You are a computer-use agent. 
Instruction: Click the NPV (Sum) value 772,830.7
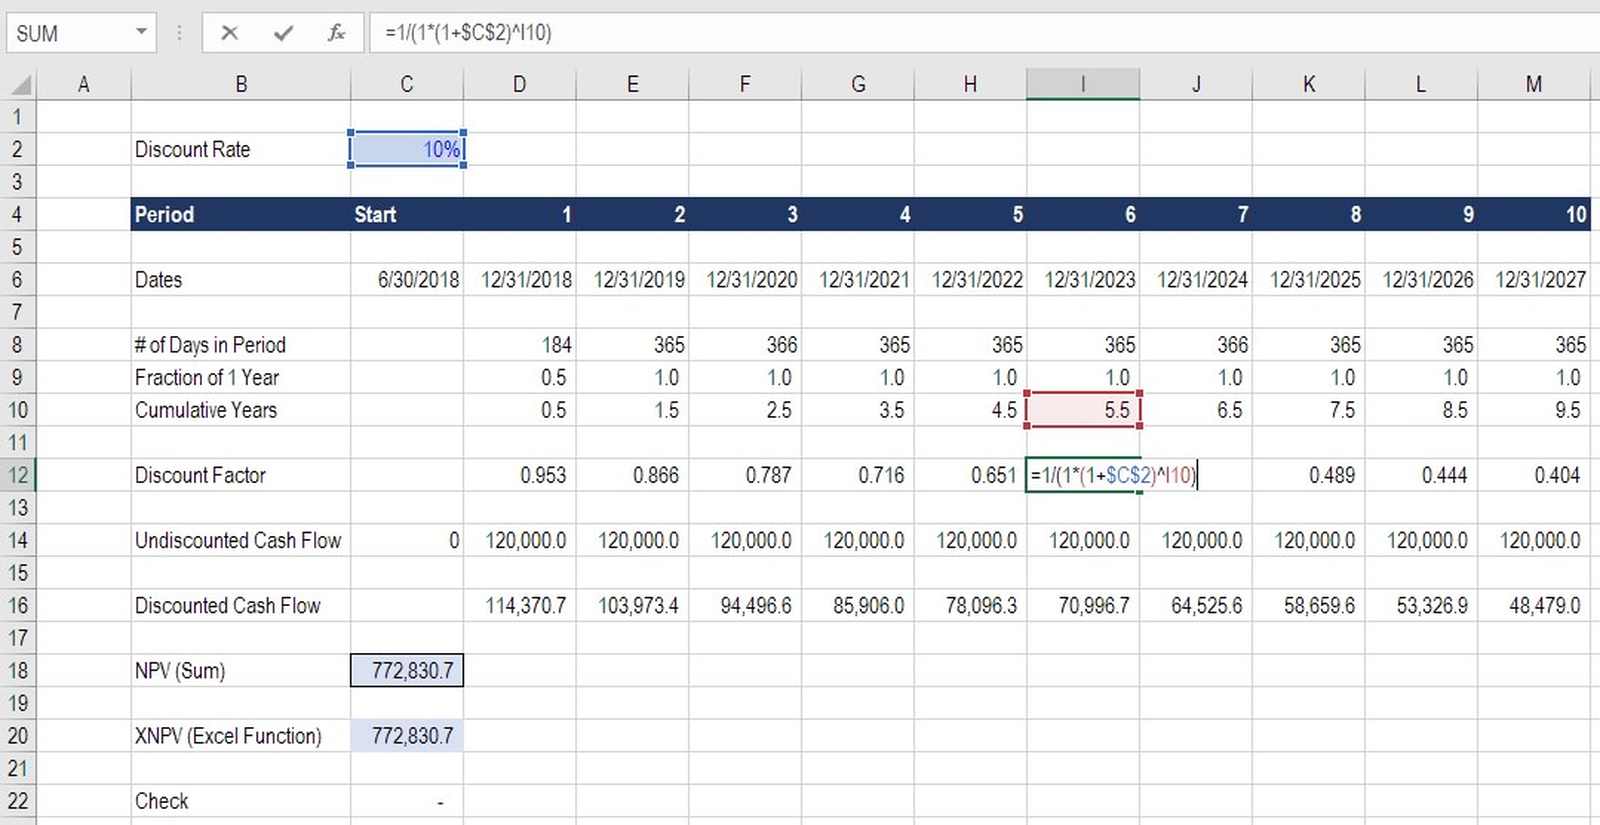[x=407, y=671]
